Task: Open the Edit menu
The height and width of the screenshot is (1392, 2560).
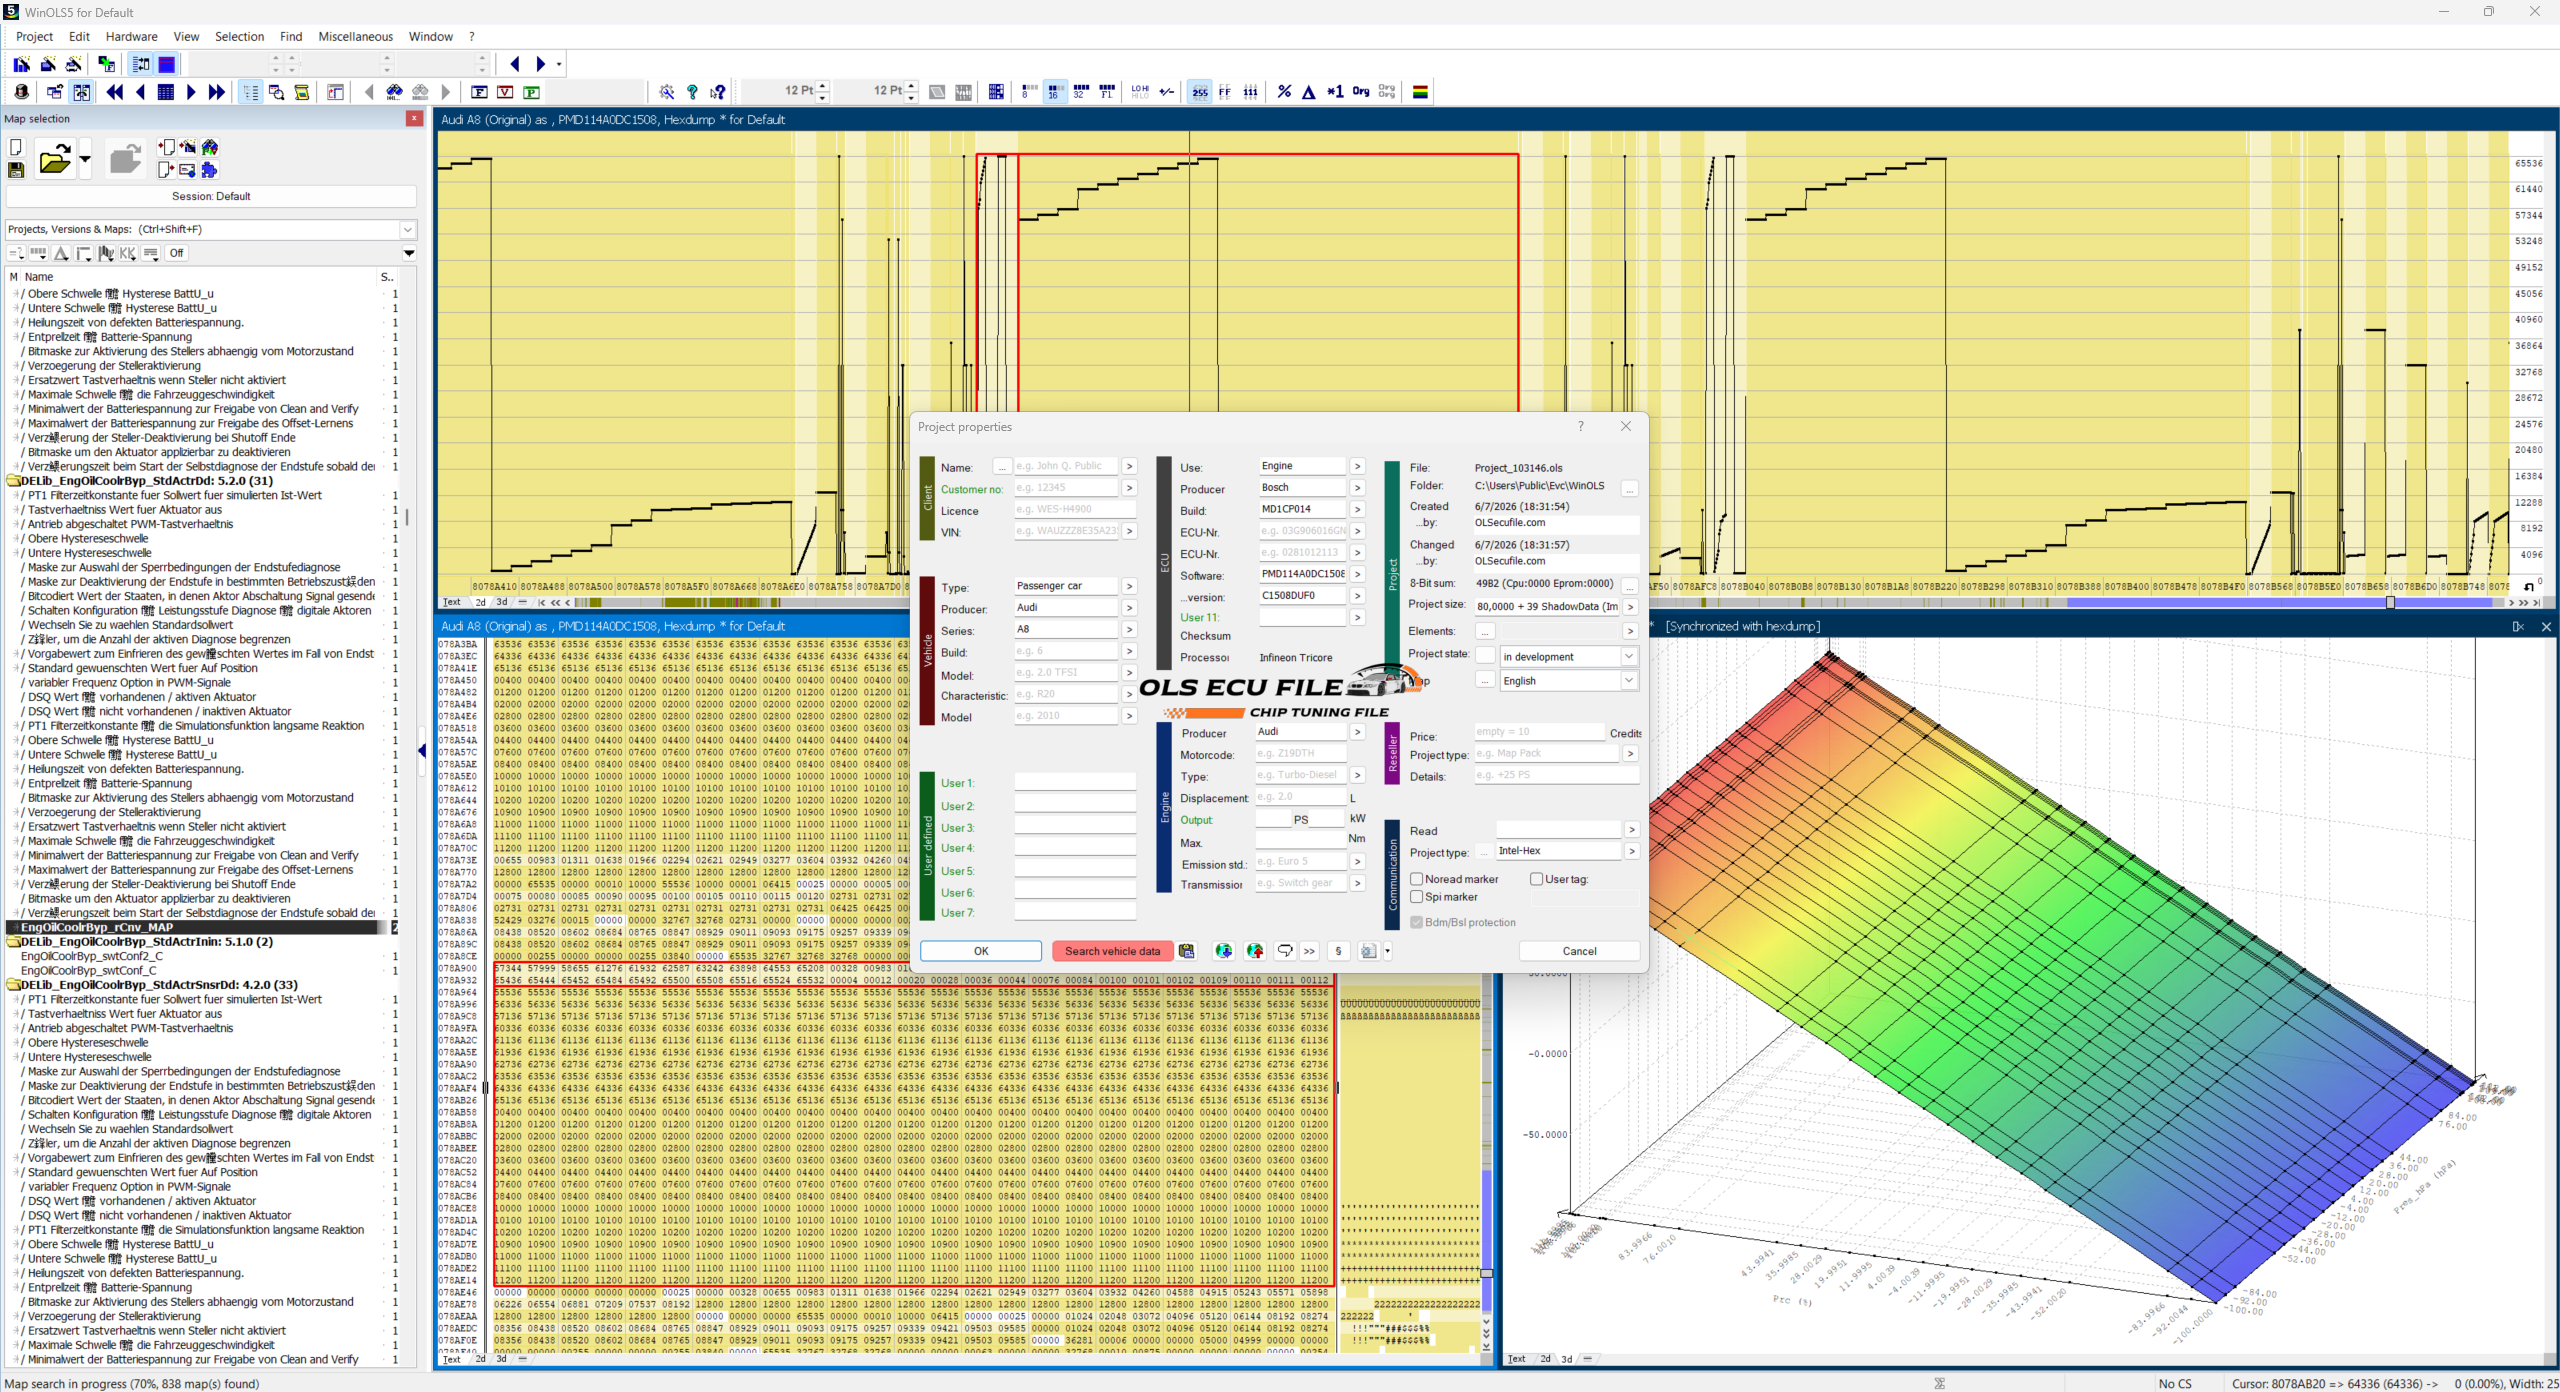Action: coord(79,37)
